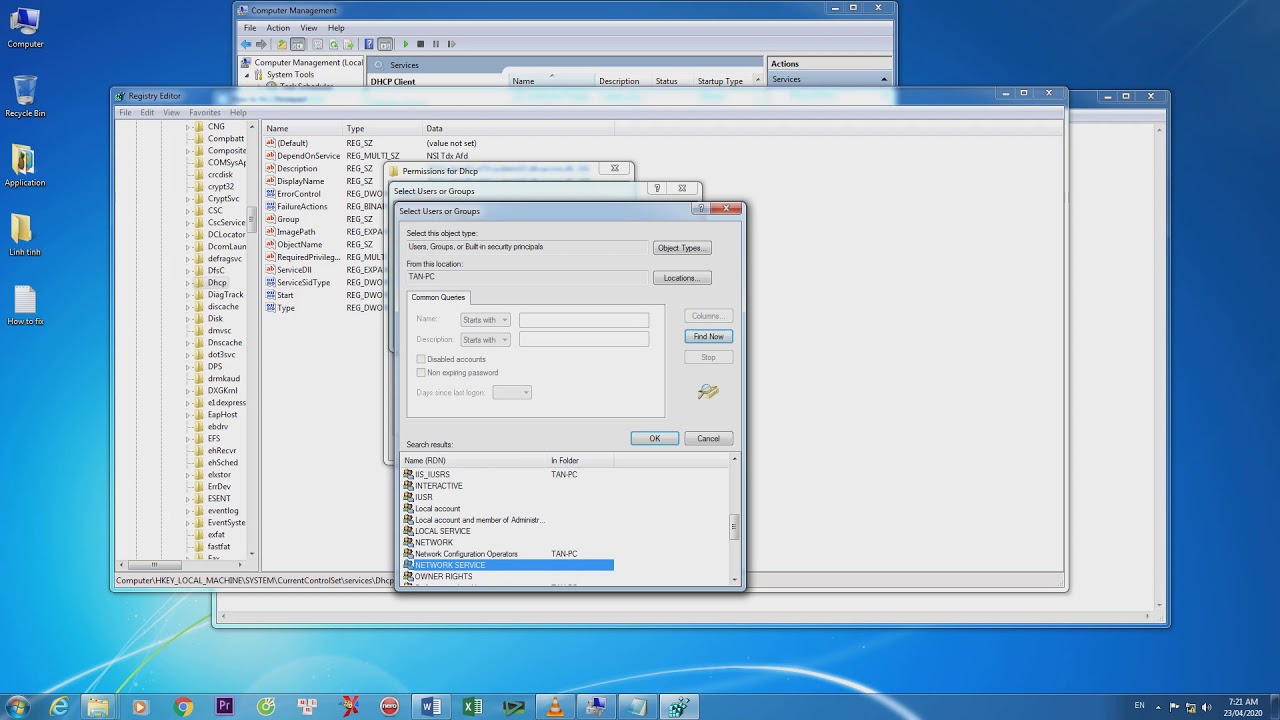Open Name Starts with dropdown
The image size is (1280, 720).
[485, 320]
